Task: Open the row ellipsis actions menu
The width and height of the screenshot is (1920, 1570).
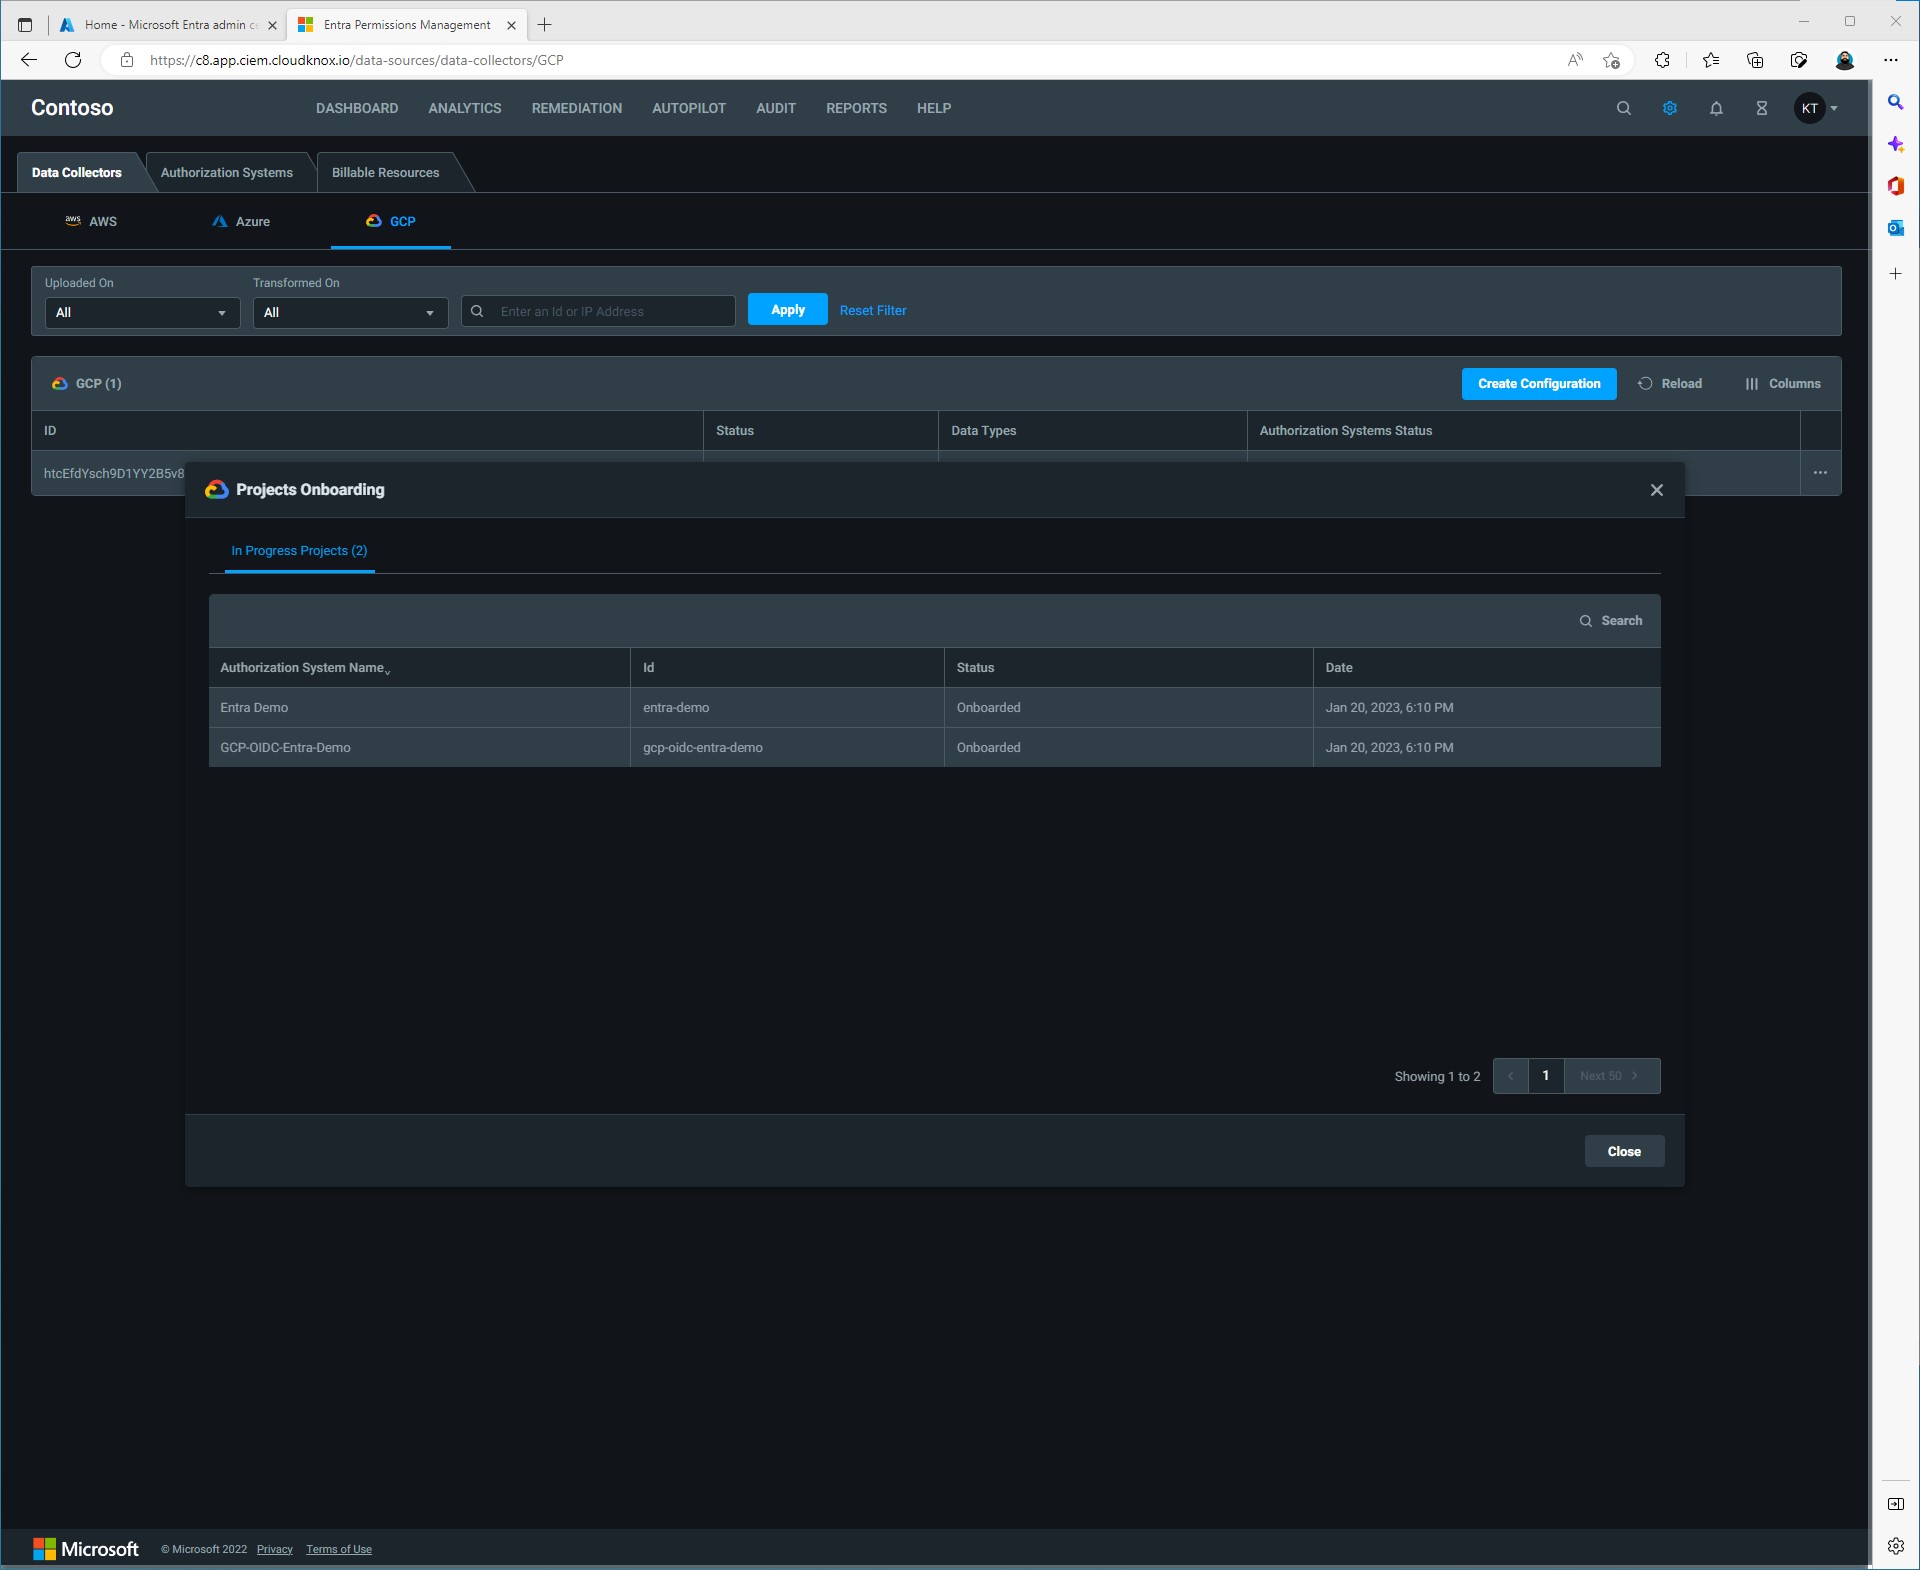Action: (x=1820, y=473)
